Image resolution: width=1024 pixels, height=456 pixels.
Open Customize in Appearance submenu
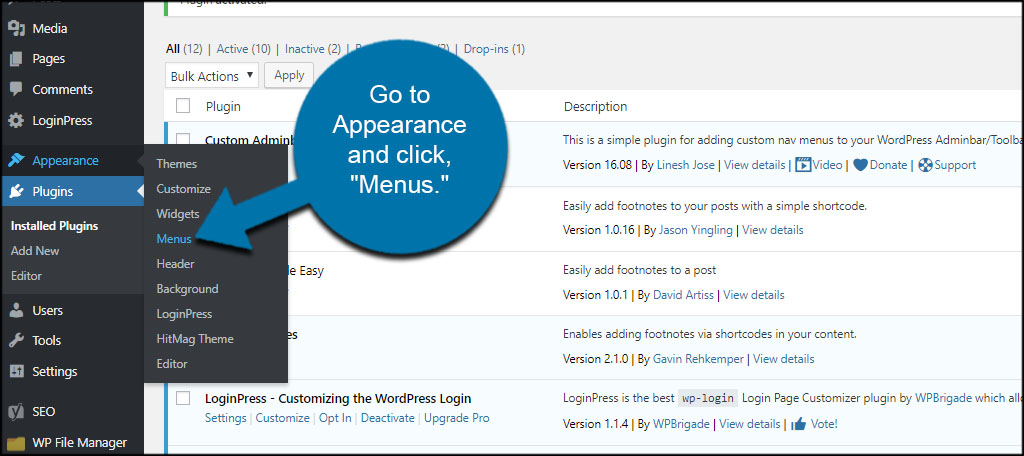(184, 189)
